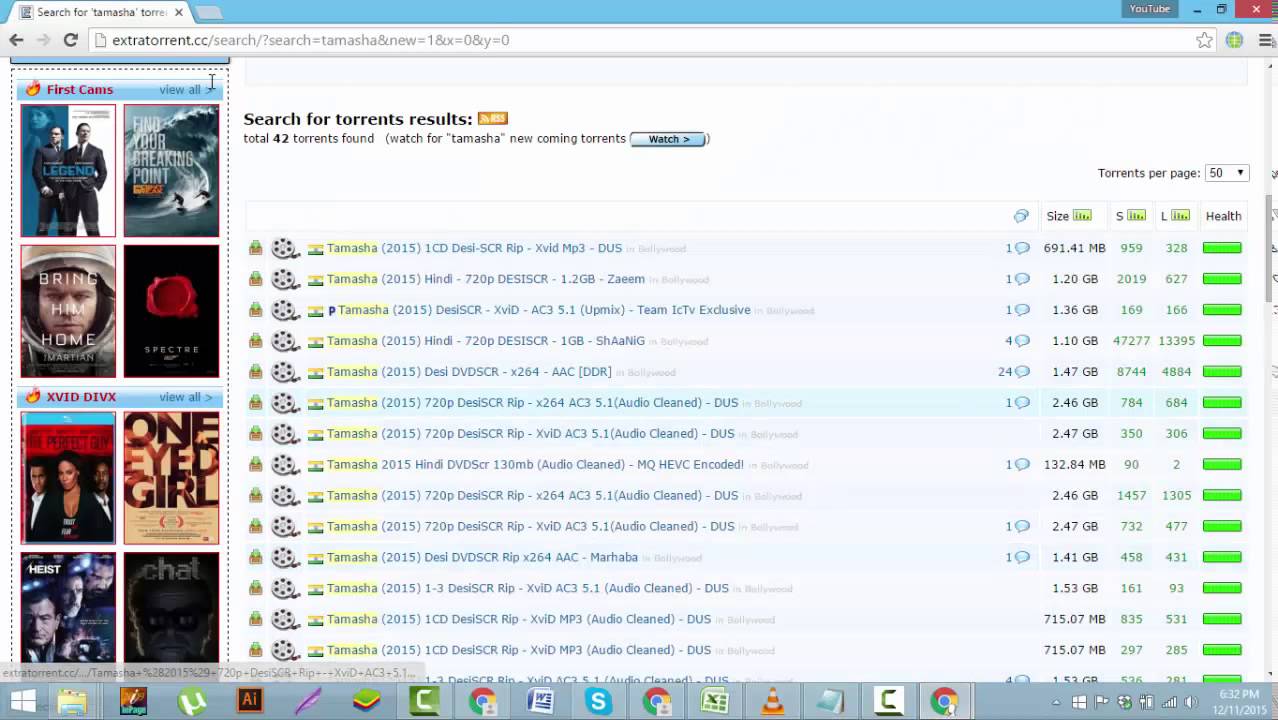Click the browser address bar URL

(311, 40)
